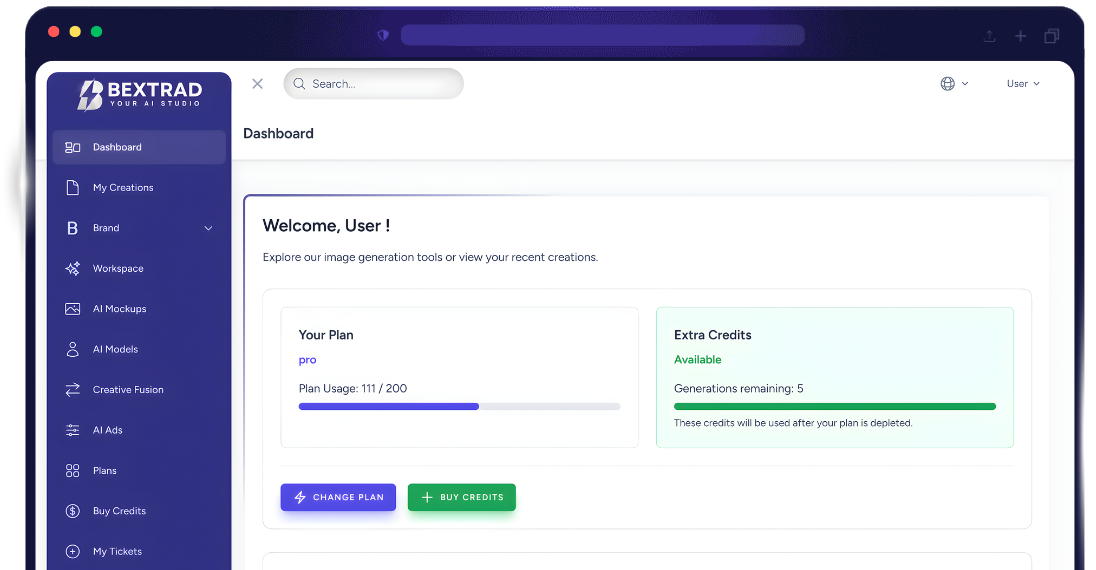This screenshot has width=1096, height=570.
Task: Select the Workspace sparkle icon
Action: (72, 269)
